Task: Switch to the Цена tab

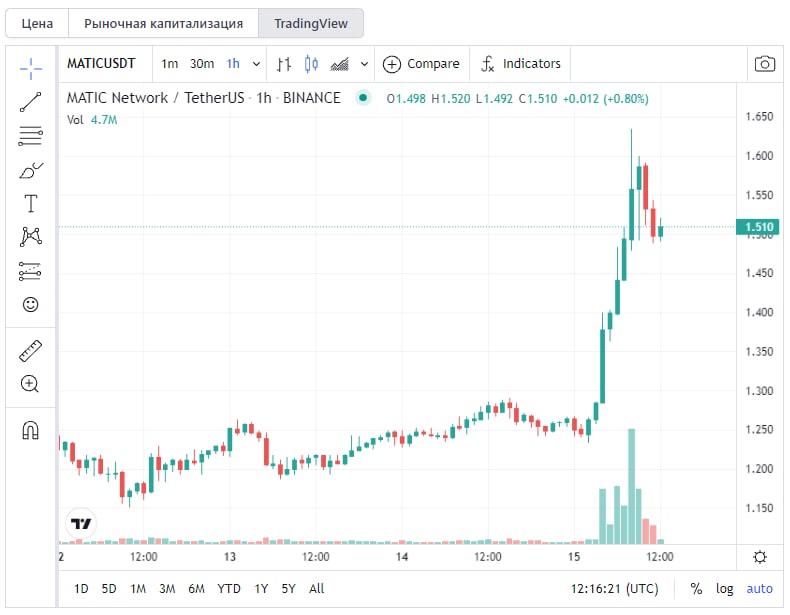Action: tap(37, 23)
